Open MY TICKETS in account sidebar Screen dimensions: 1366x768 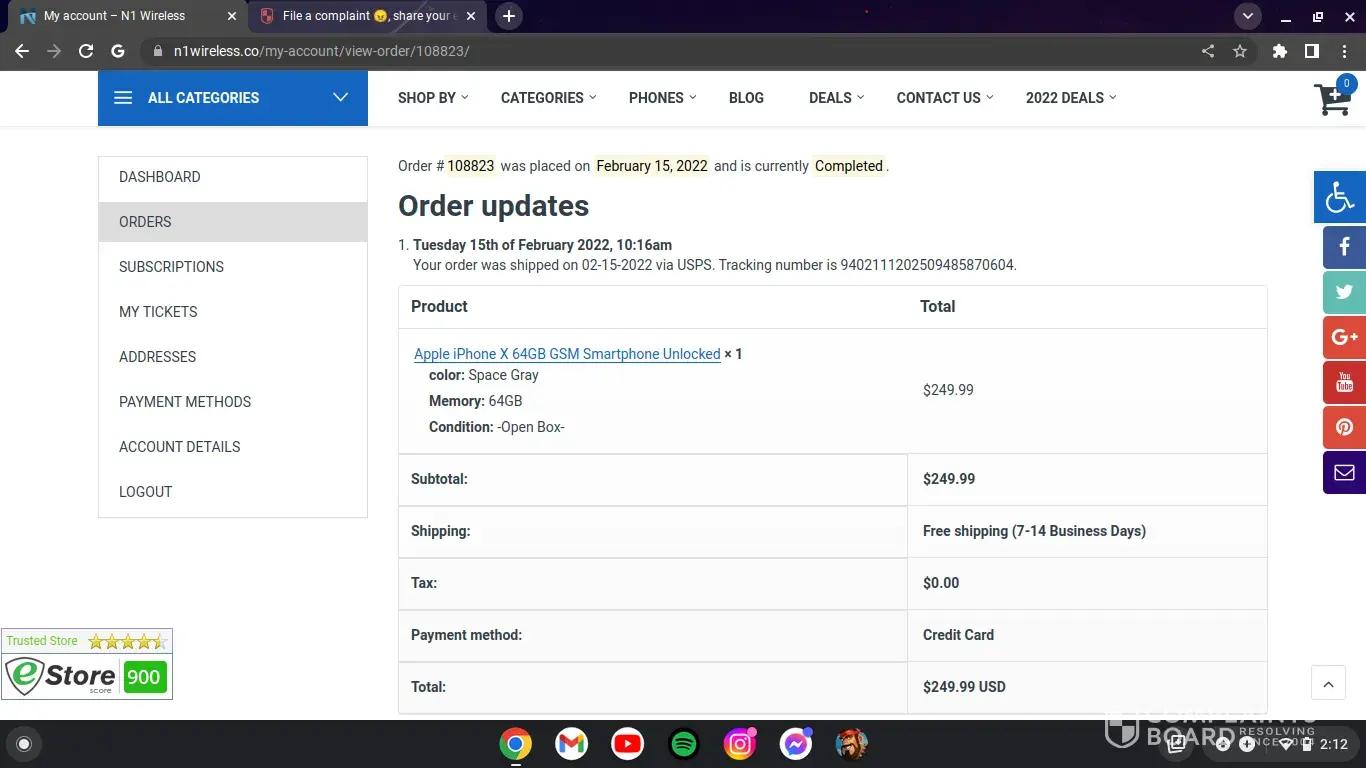233,312
